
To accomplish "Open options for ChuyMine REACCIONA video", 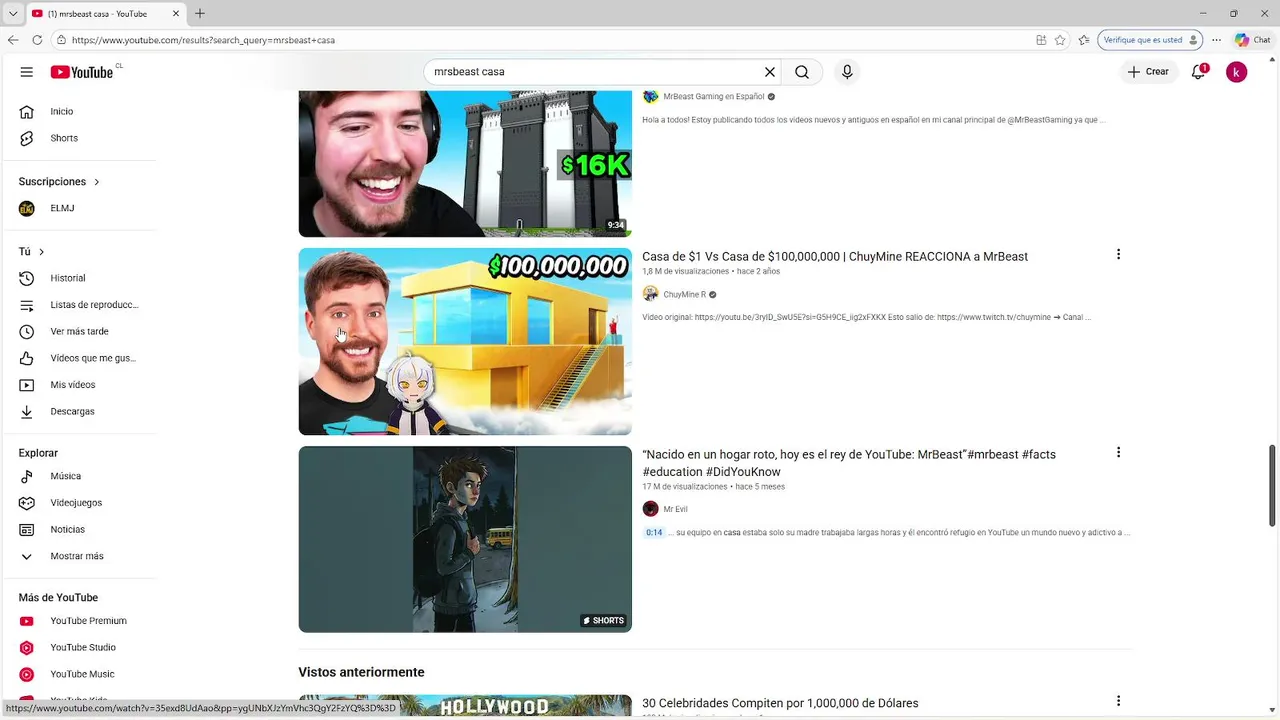I will [x=1118, y=255].
